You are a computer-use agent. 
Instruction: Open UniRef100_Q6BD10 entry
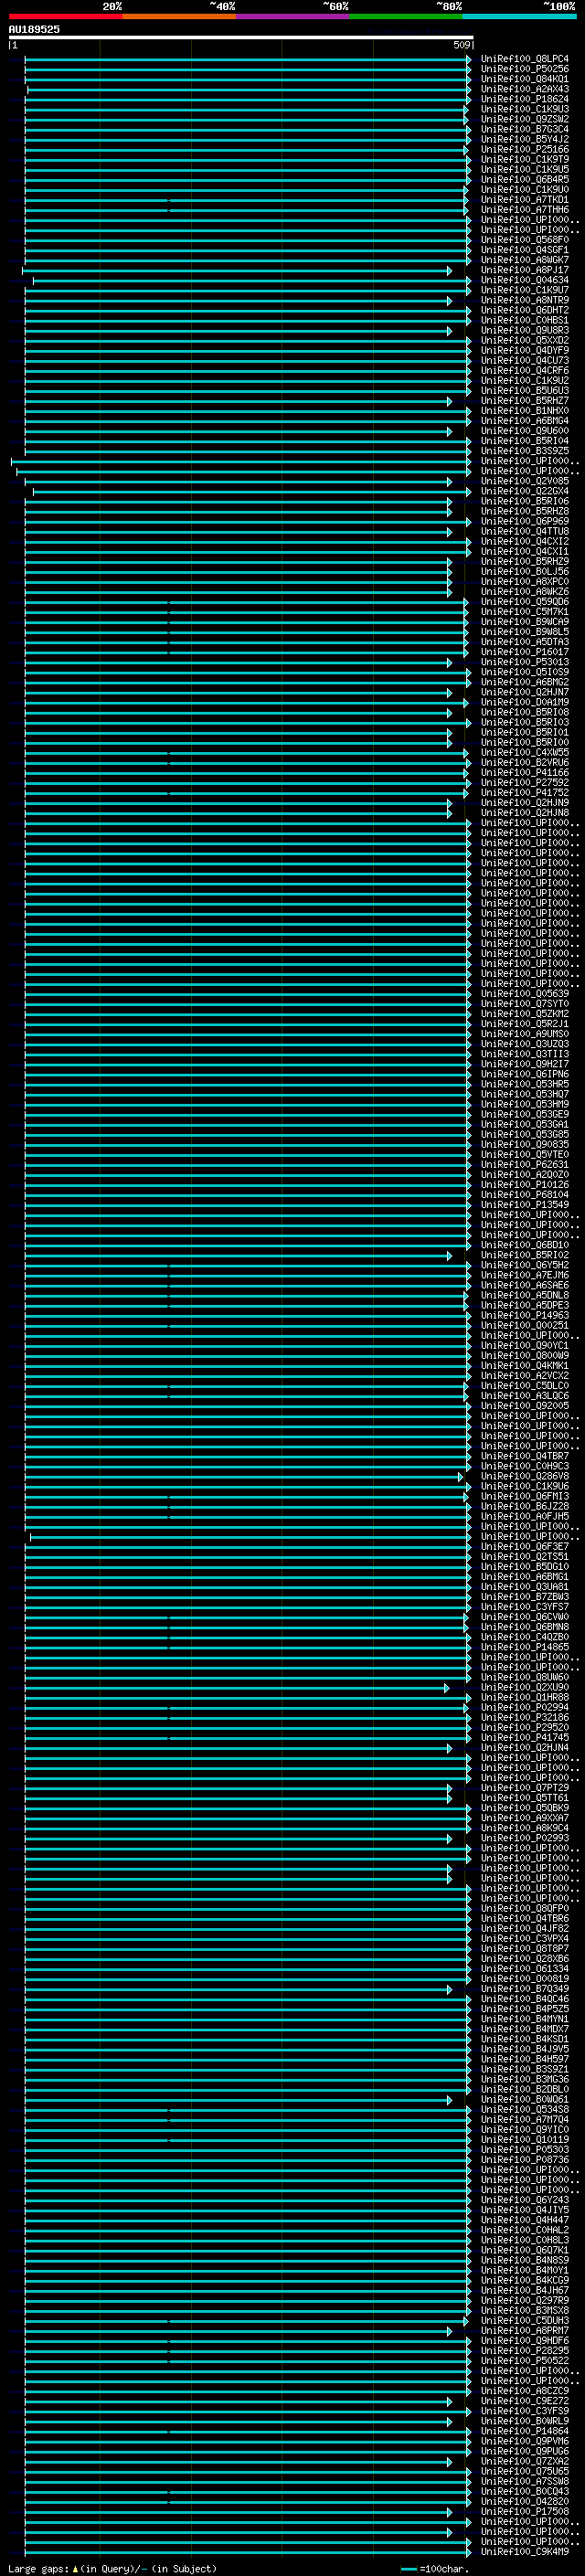[524, 1245]
